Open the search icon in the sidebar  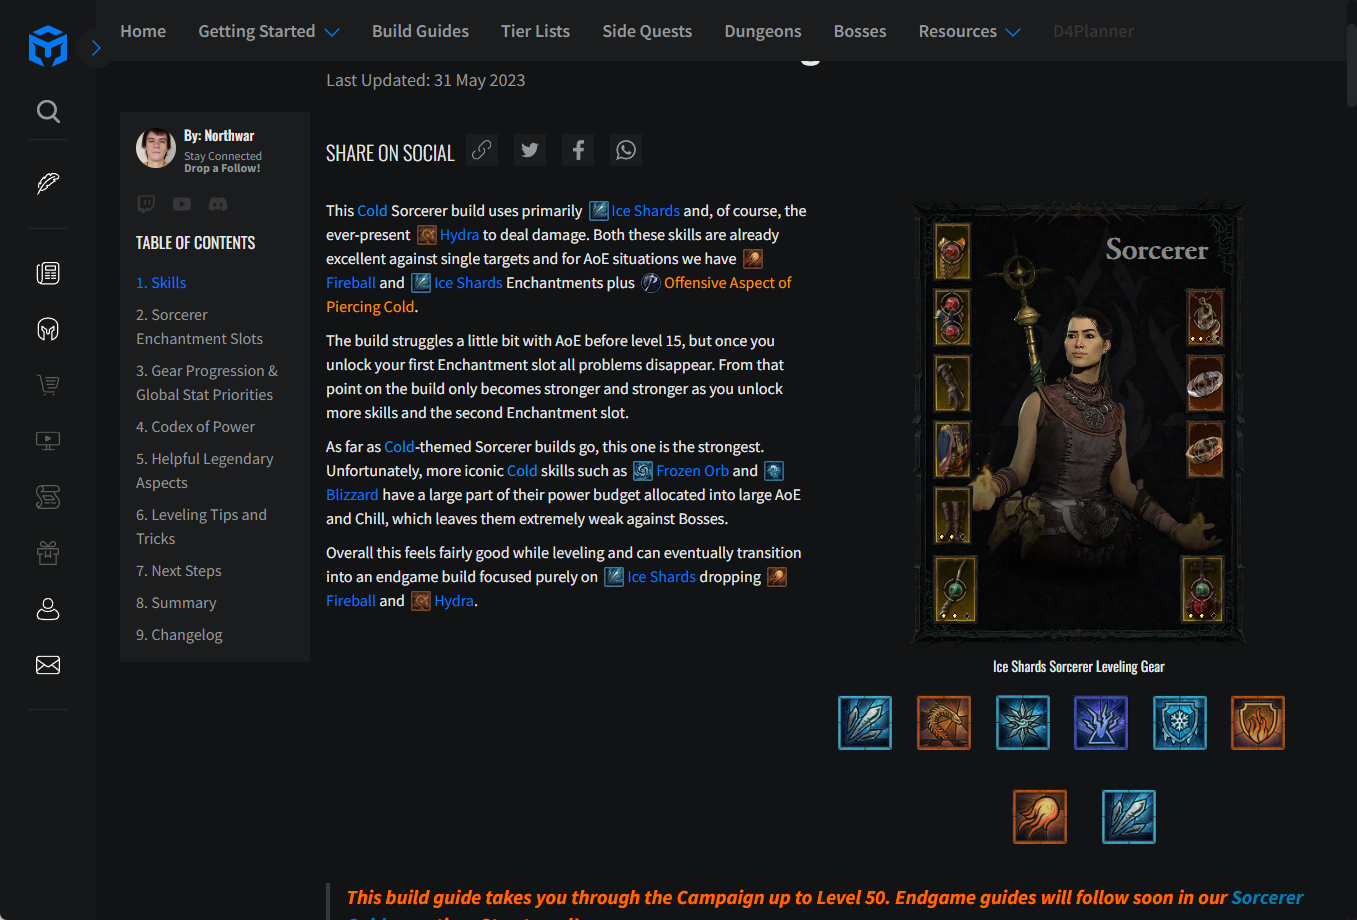pos(48,111)
